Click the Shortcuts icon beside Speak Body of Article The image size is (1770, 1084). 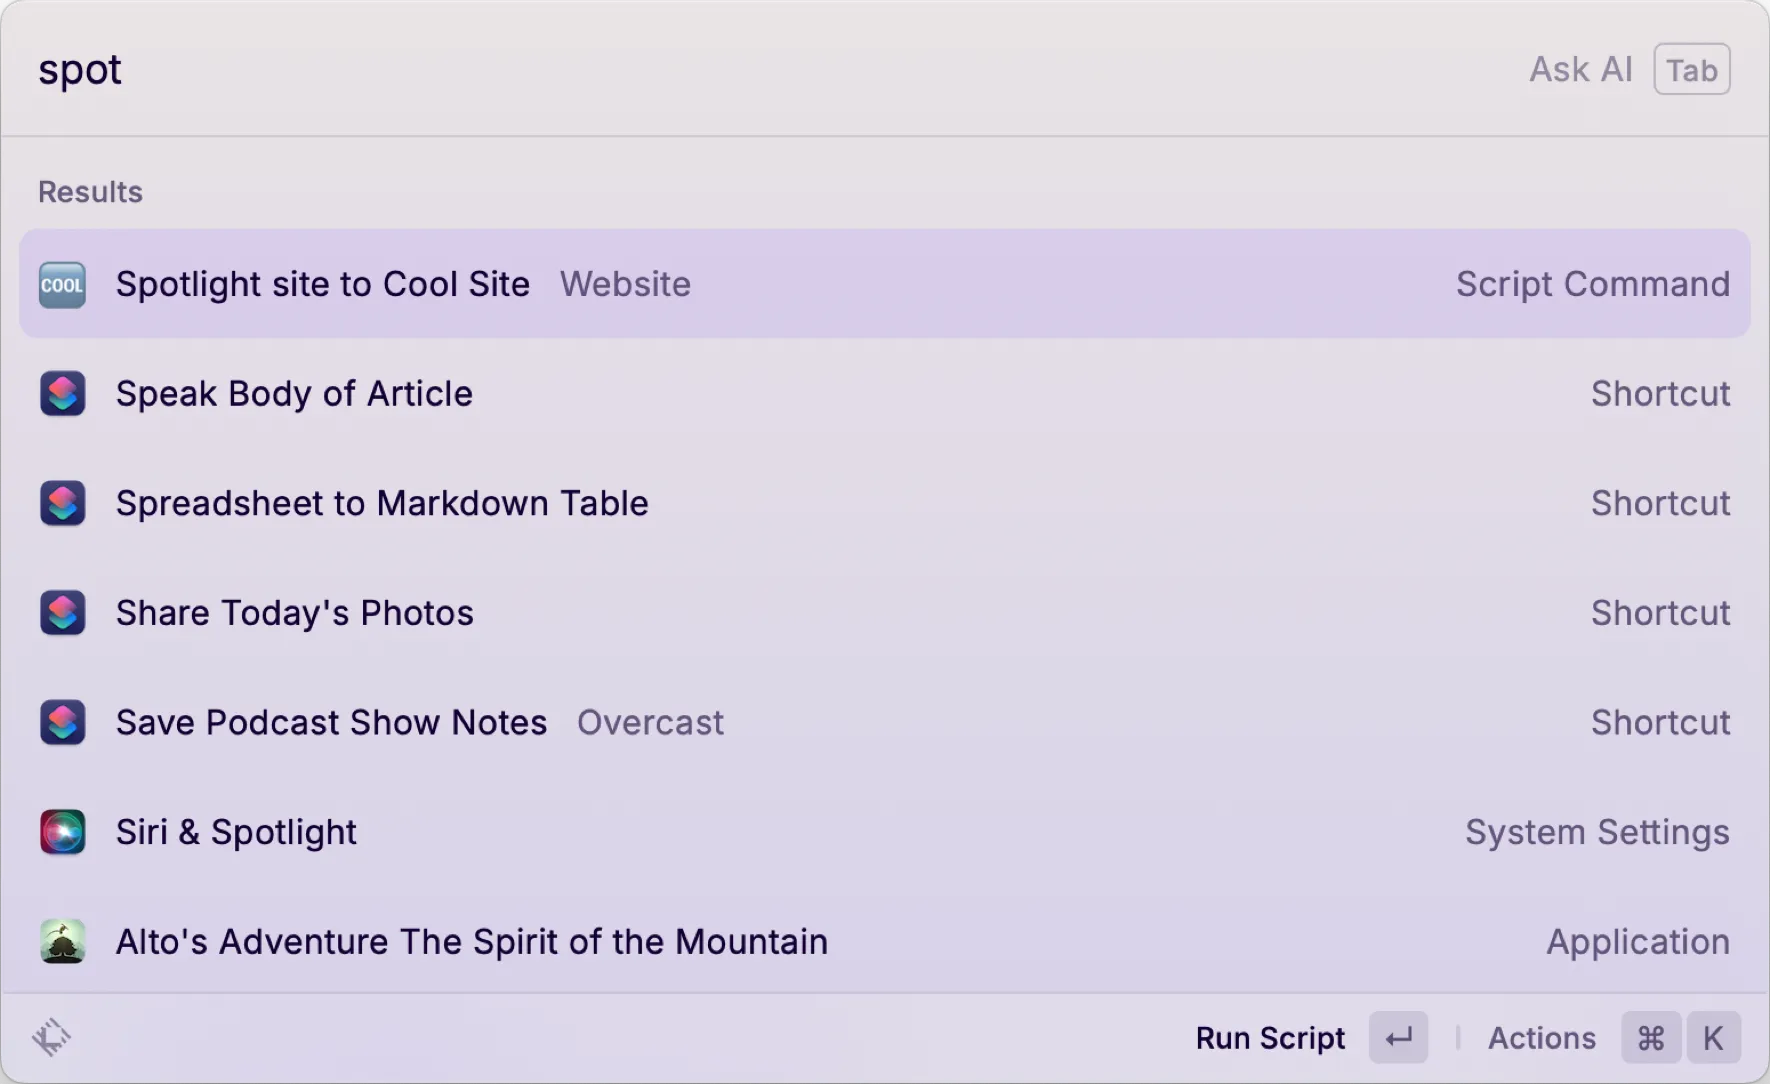(62, 393)
